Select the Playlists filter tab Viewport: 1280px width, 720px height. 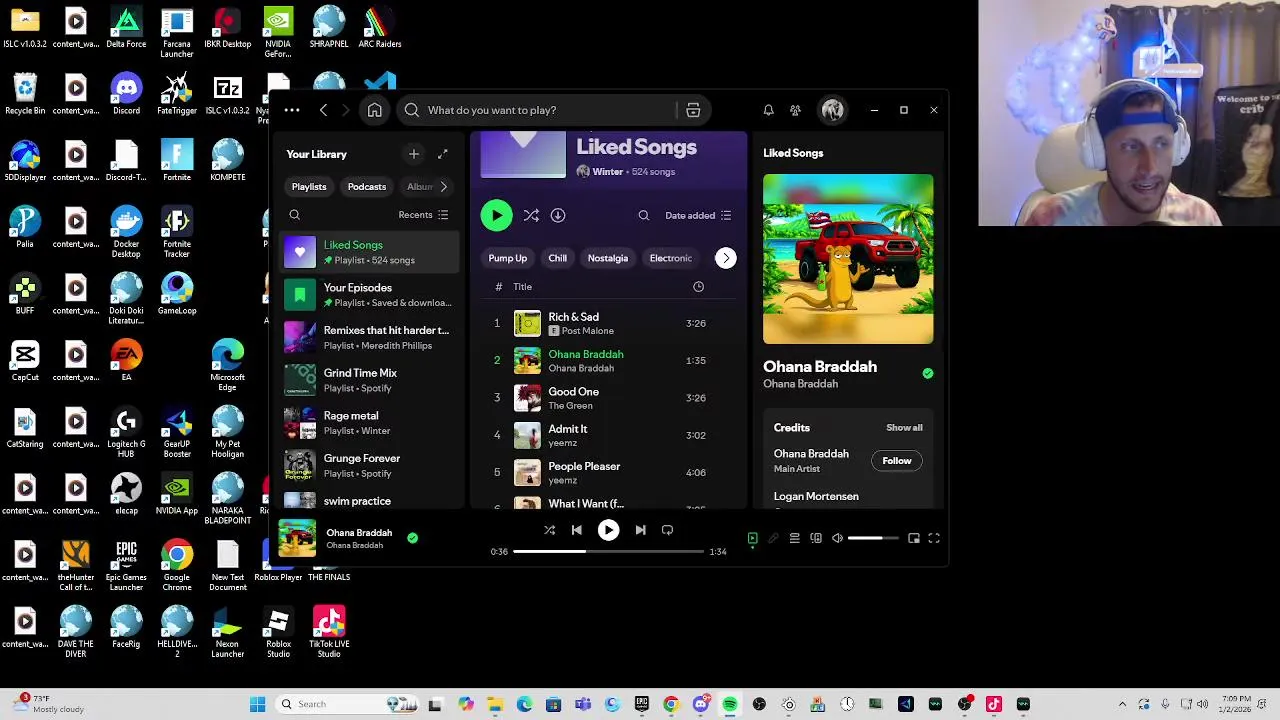pos(309,187)
